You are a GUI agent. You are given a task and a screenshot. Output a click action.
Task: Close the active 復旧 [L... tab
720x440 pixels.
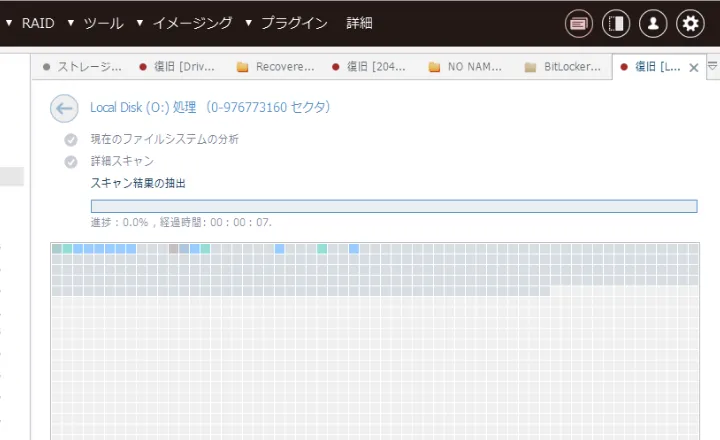pos(694,68)
